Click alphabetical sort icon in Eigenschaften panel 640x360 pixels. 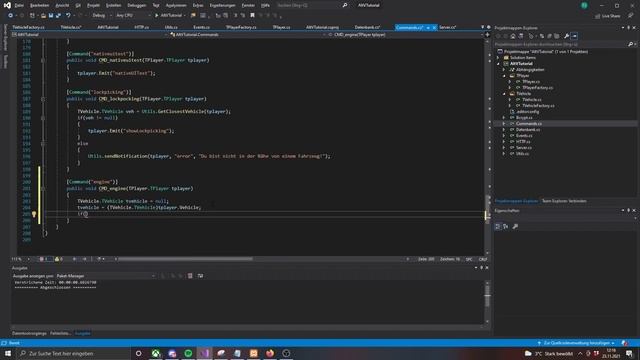[x=506, y=226]
